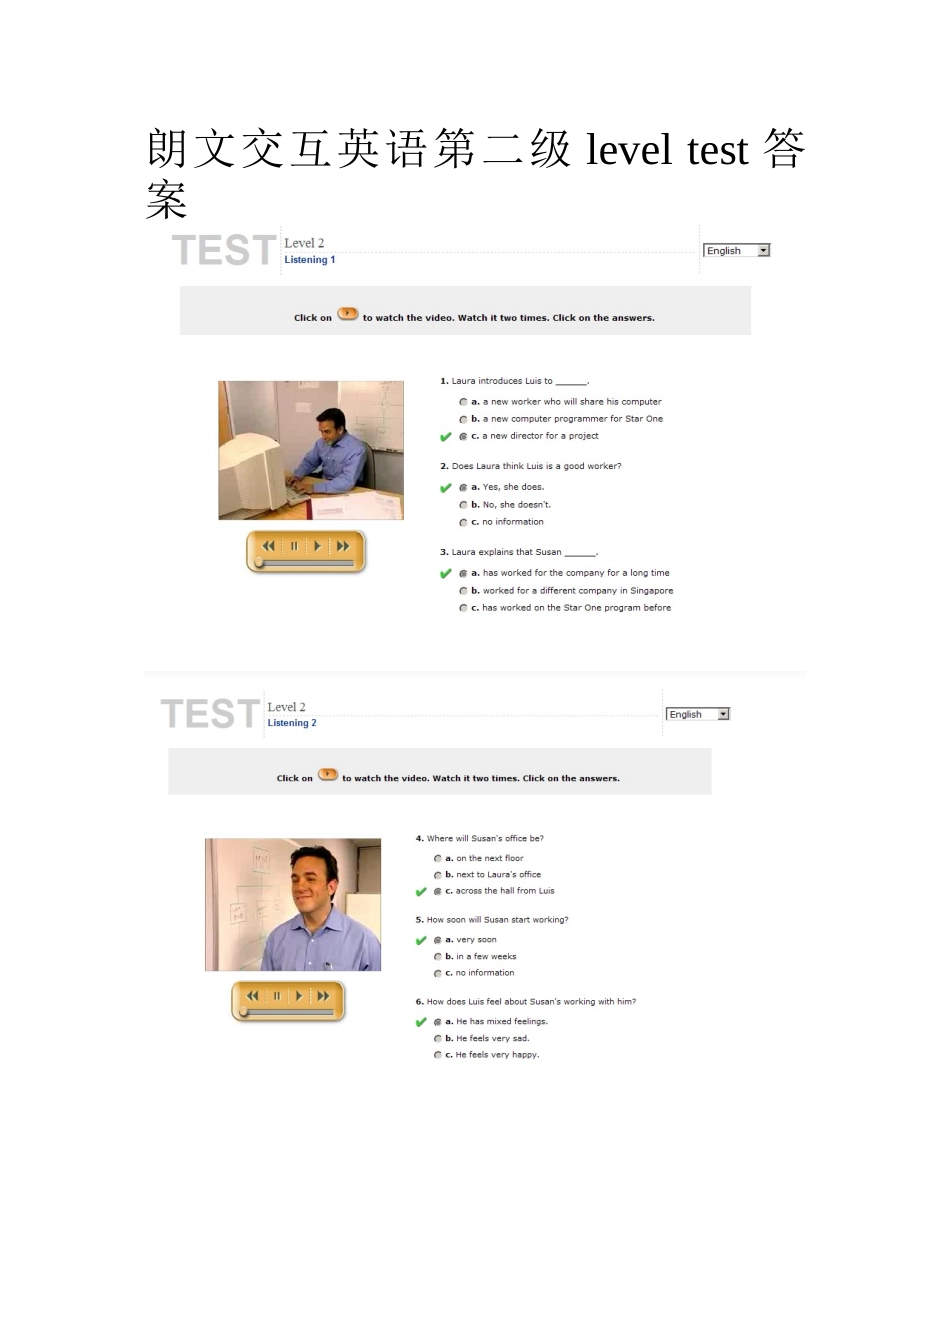Click the Listening 2 section label
This screenshot has height=1344, width=950.
[x=292, y=723]
